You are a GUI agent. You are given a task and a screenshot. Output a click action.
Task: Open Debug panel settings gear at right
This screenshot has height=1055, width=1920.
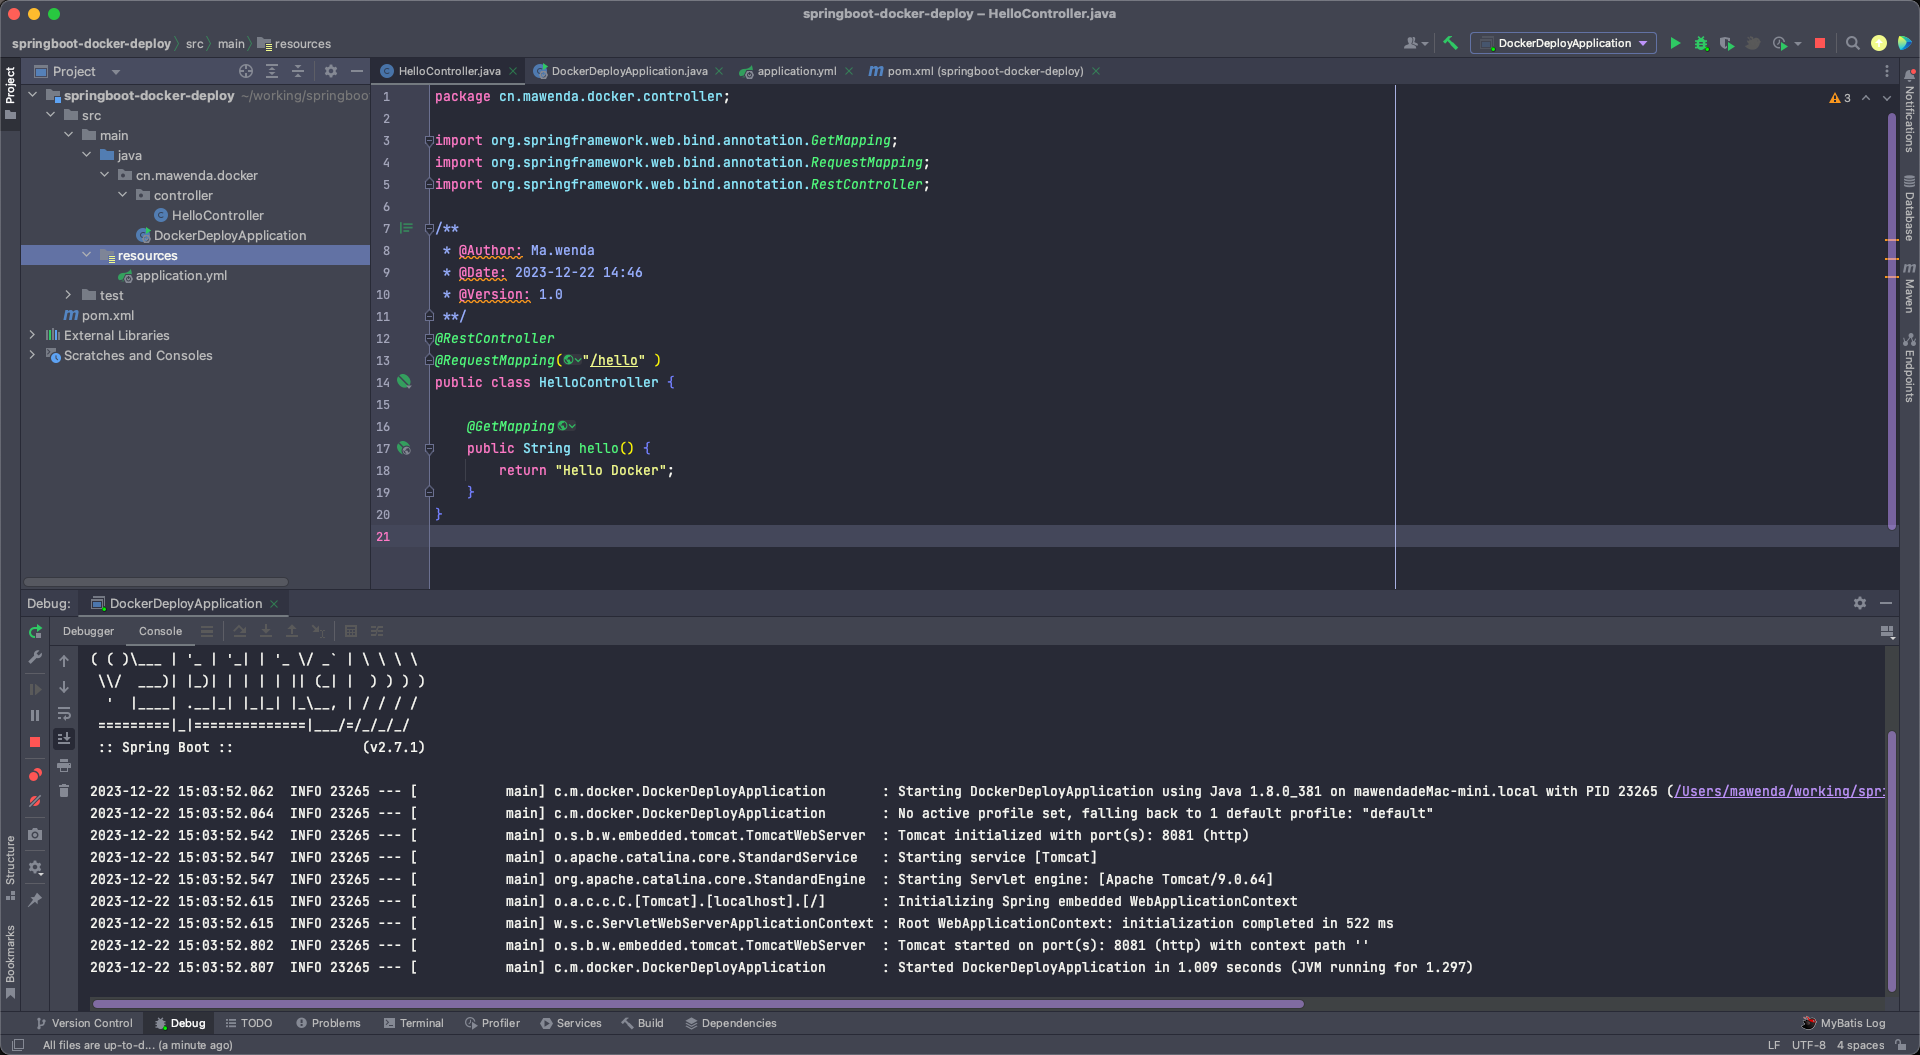point(1859,603)
